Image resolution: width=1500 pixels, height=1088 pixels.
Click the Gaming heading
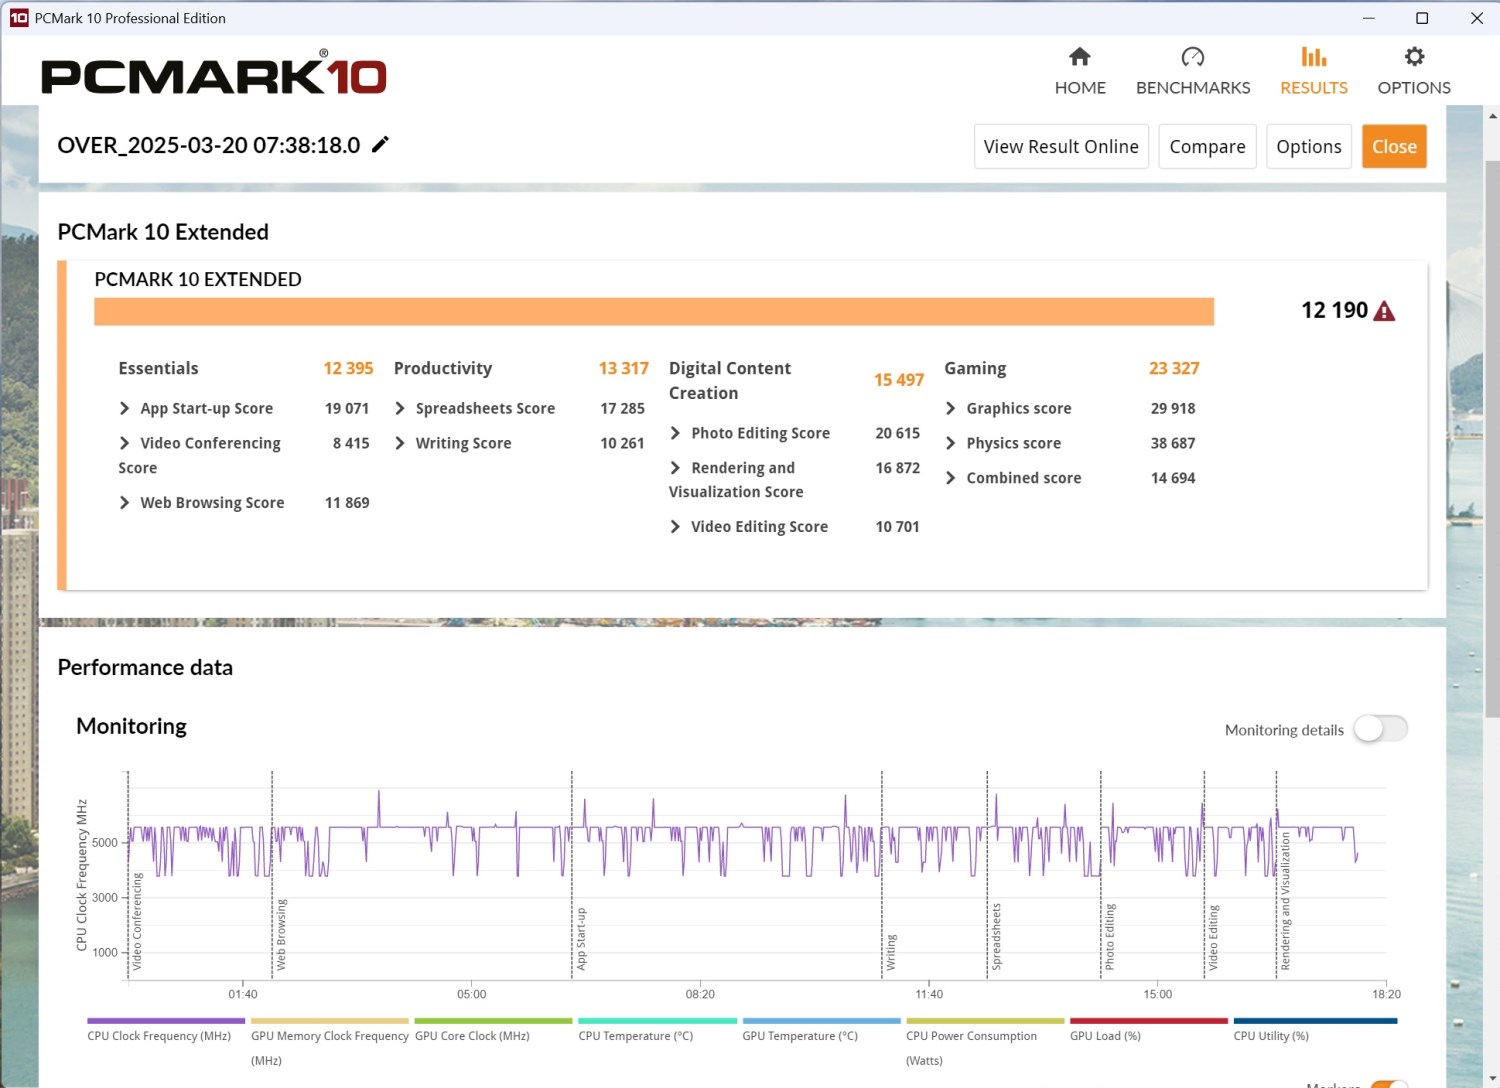(x=975, y=368)
